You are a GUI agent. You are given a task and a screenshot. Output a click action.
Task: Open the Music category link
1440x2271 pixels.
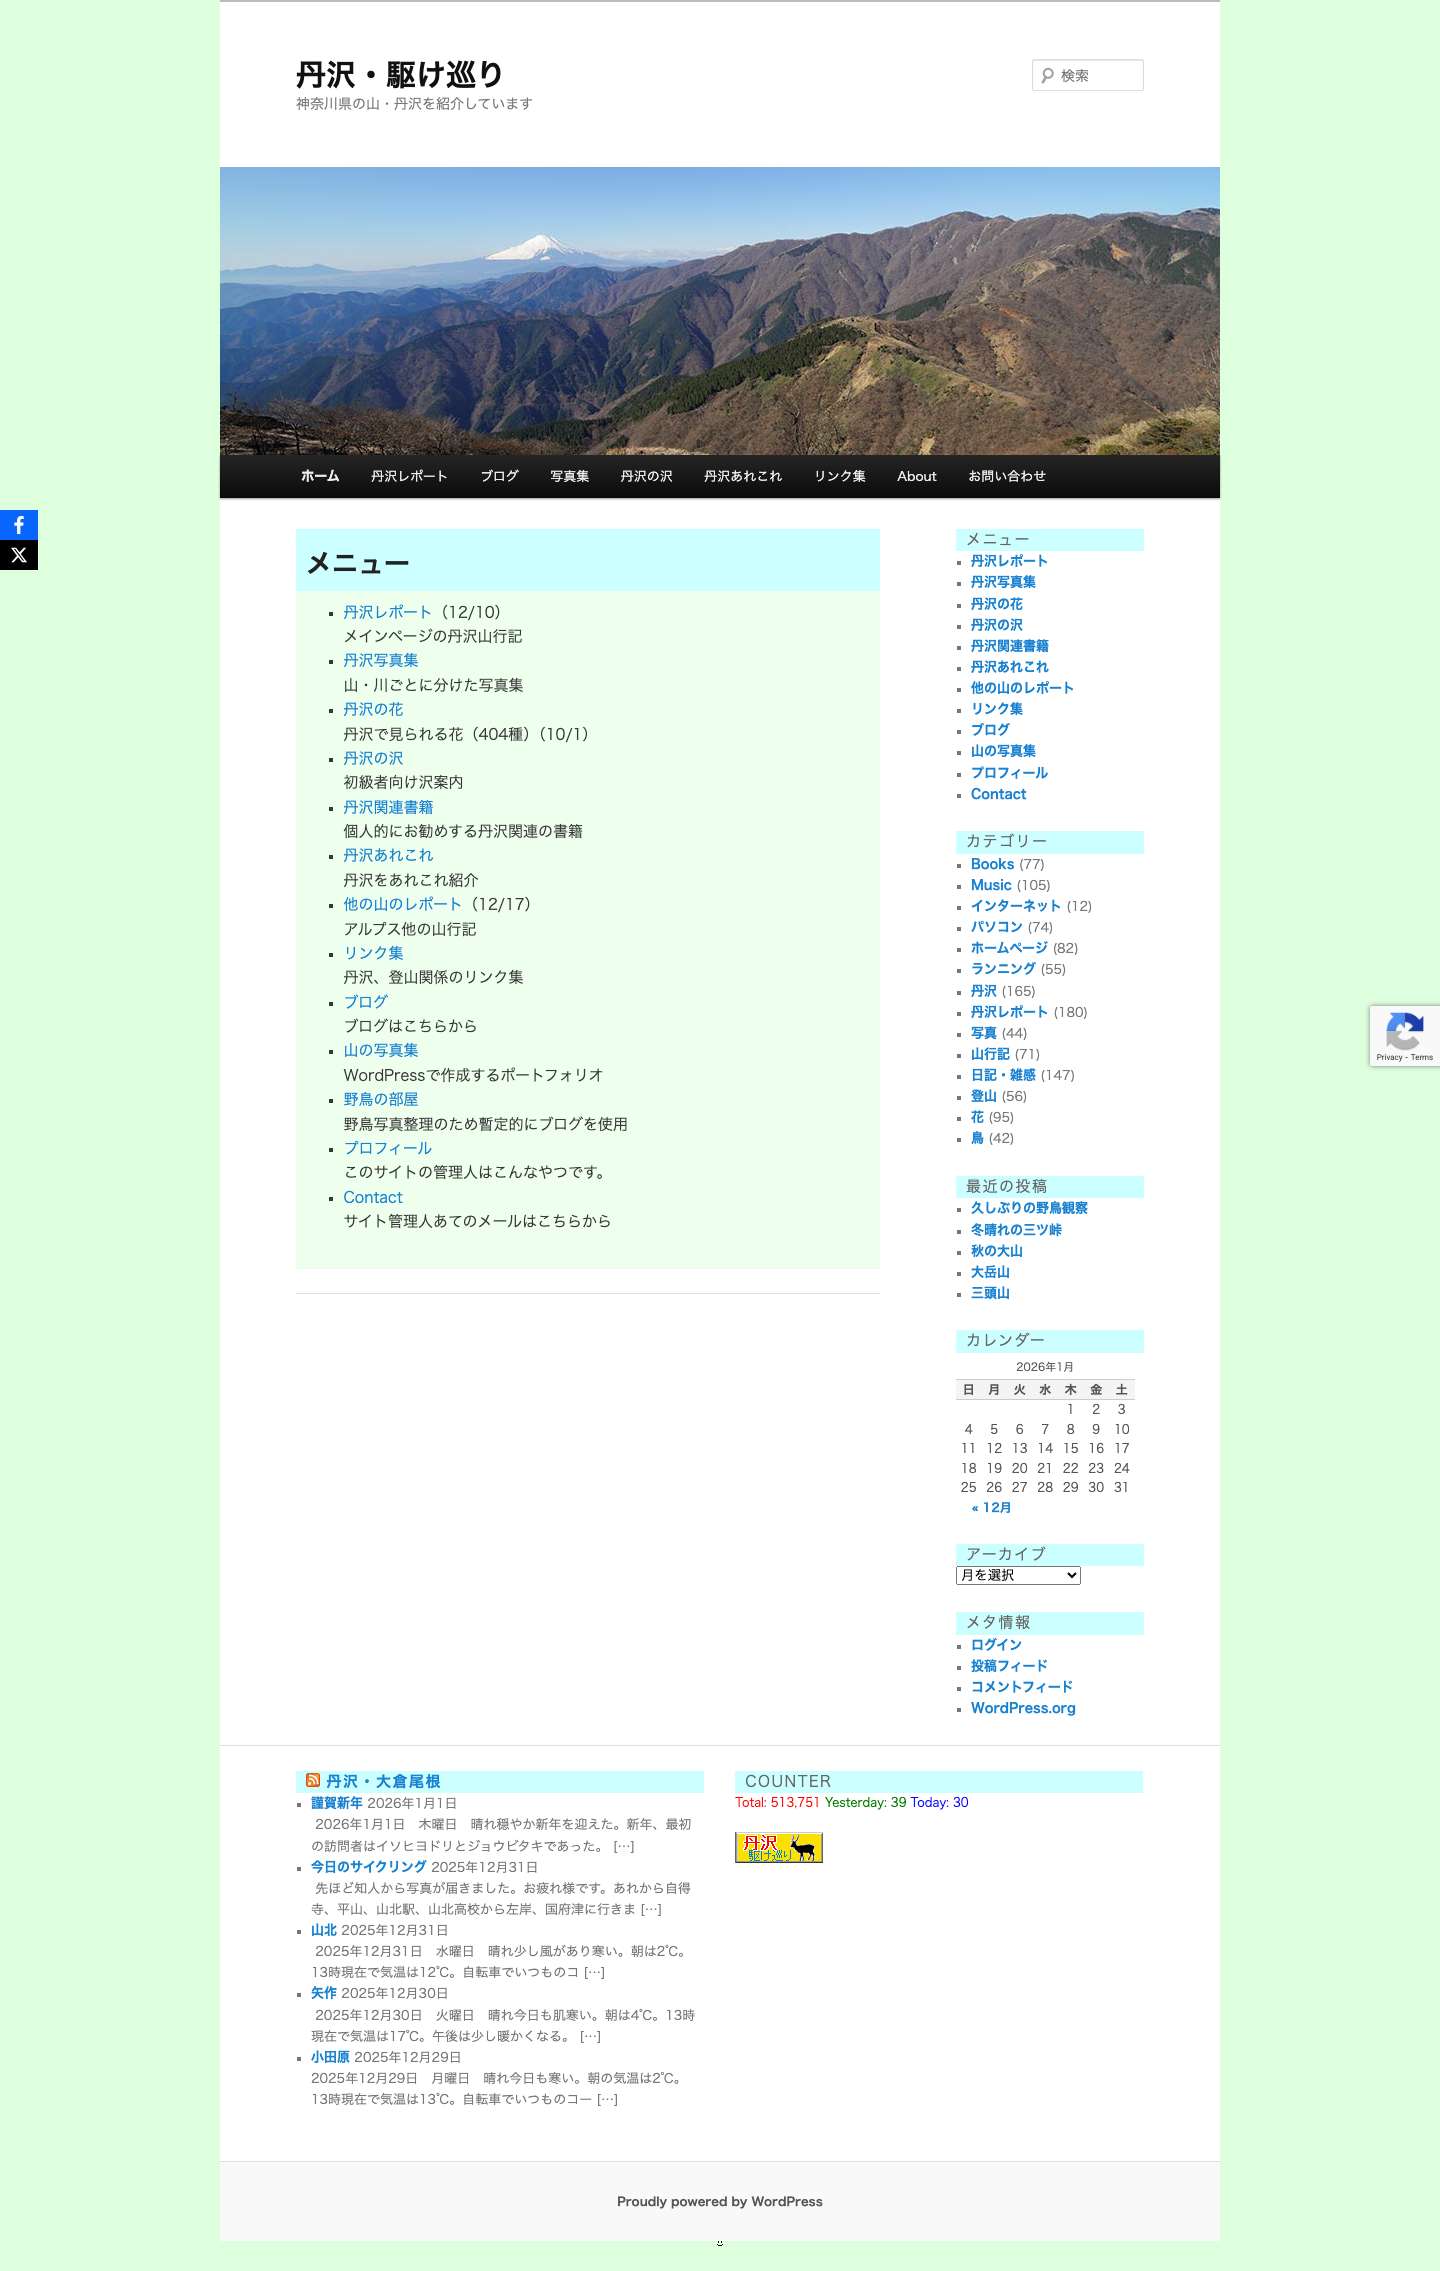tap(991, 885)
